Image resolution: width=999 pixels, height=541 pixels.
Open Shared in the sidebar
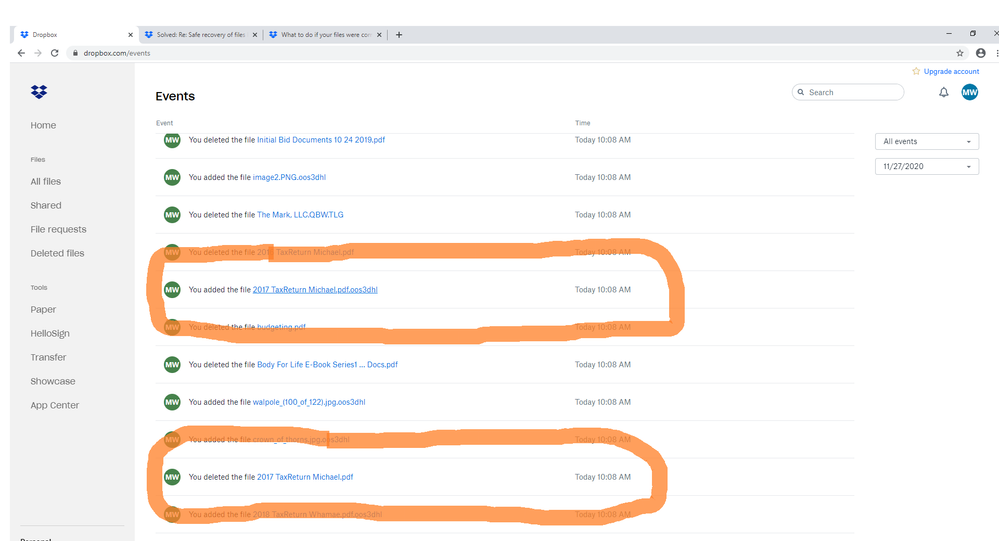point(46,205)
